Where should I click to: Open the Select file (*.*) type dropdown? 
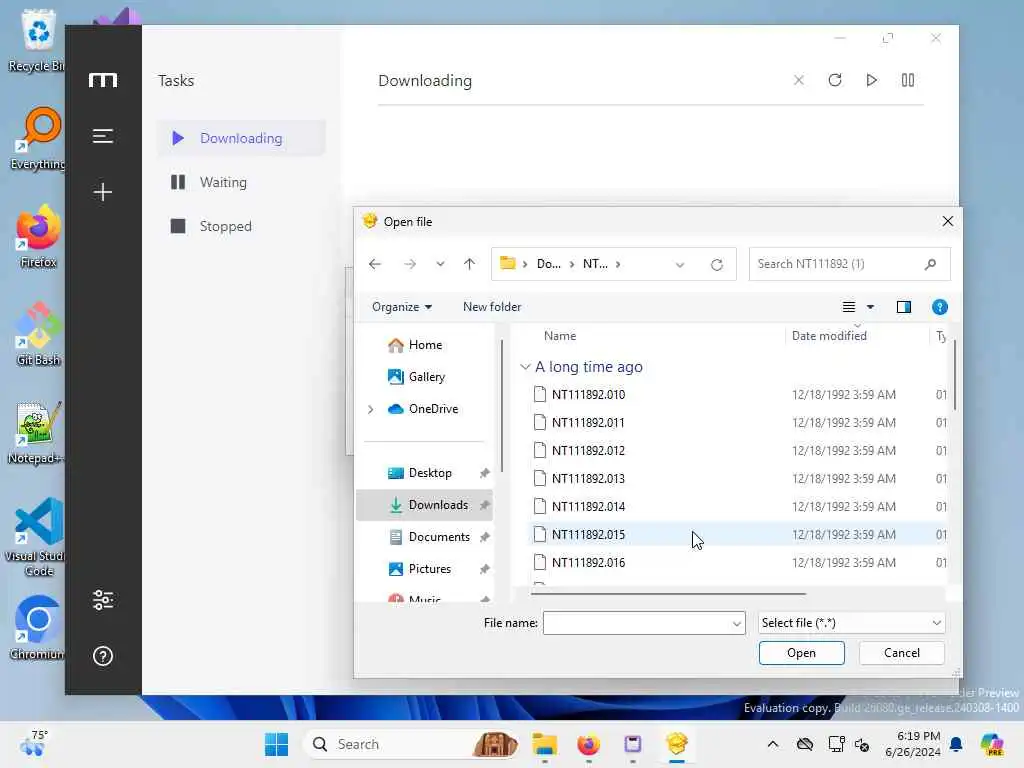pyautogui.click(x=851, y=623)
